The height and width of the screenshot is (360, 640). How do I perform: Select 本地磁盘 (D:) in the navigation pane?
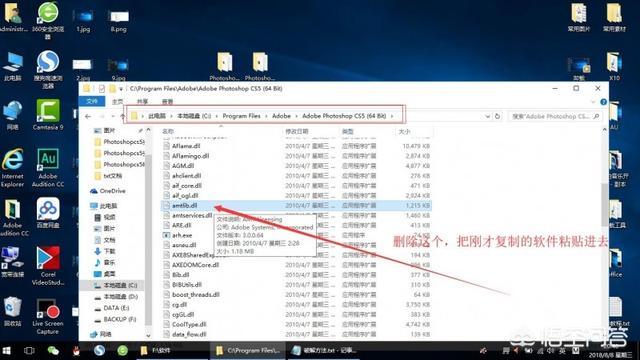pyautogui.click(x=116, y=297)
